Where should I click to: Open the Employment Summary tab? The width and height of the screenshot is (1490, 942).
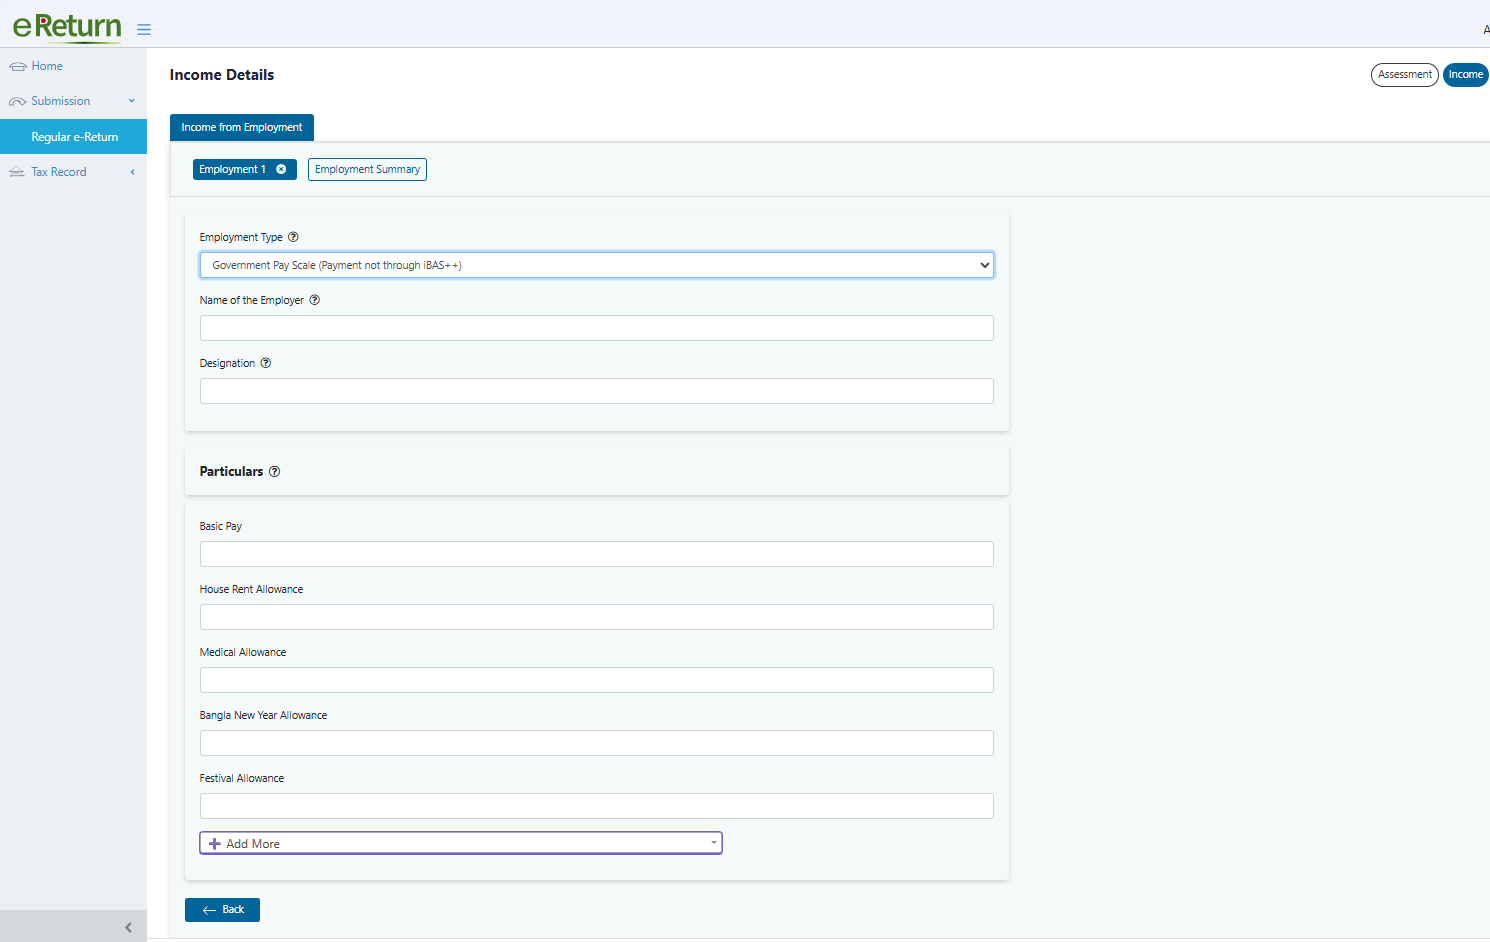(x=367, y=169)
